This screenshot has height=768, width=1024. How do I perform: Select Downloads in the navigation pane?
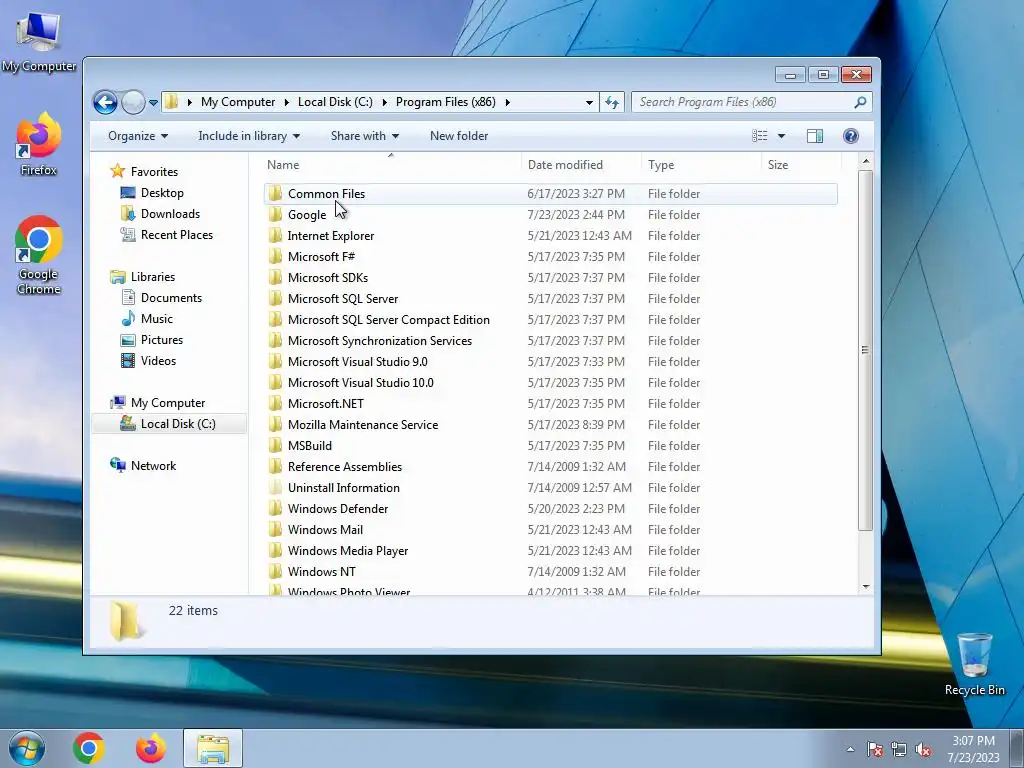click(170, 214)
